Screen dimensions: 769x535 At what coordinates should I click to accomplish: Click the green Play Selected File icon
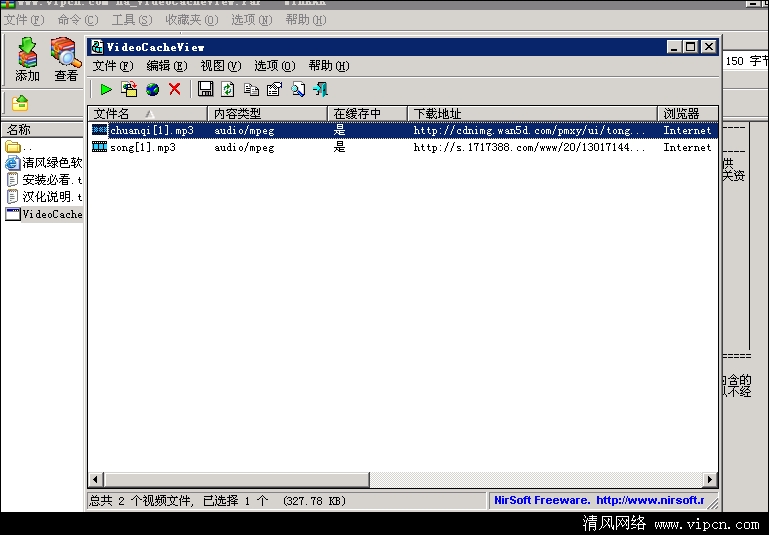point(105,89)
